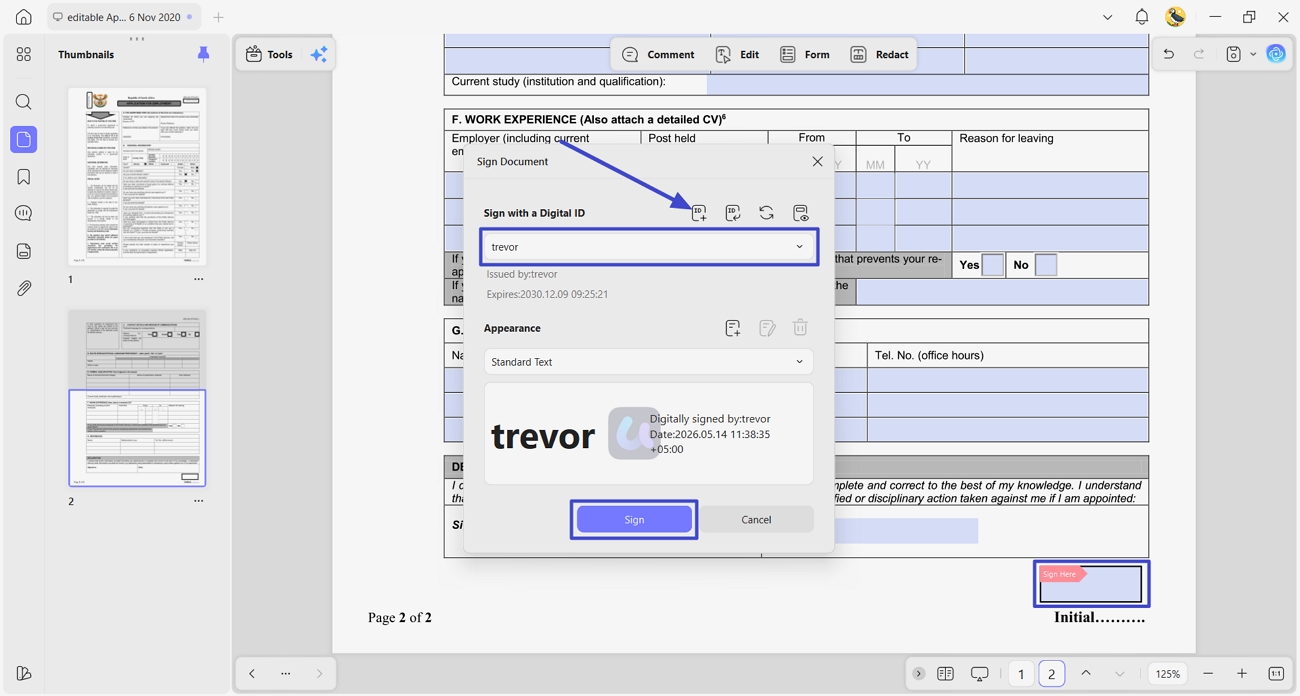Go to previous item bottom-left arrow
The width and height of the screenshot is (1300, 696).
[x=252, y=674]
